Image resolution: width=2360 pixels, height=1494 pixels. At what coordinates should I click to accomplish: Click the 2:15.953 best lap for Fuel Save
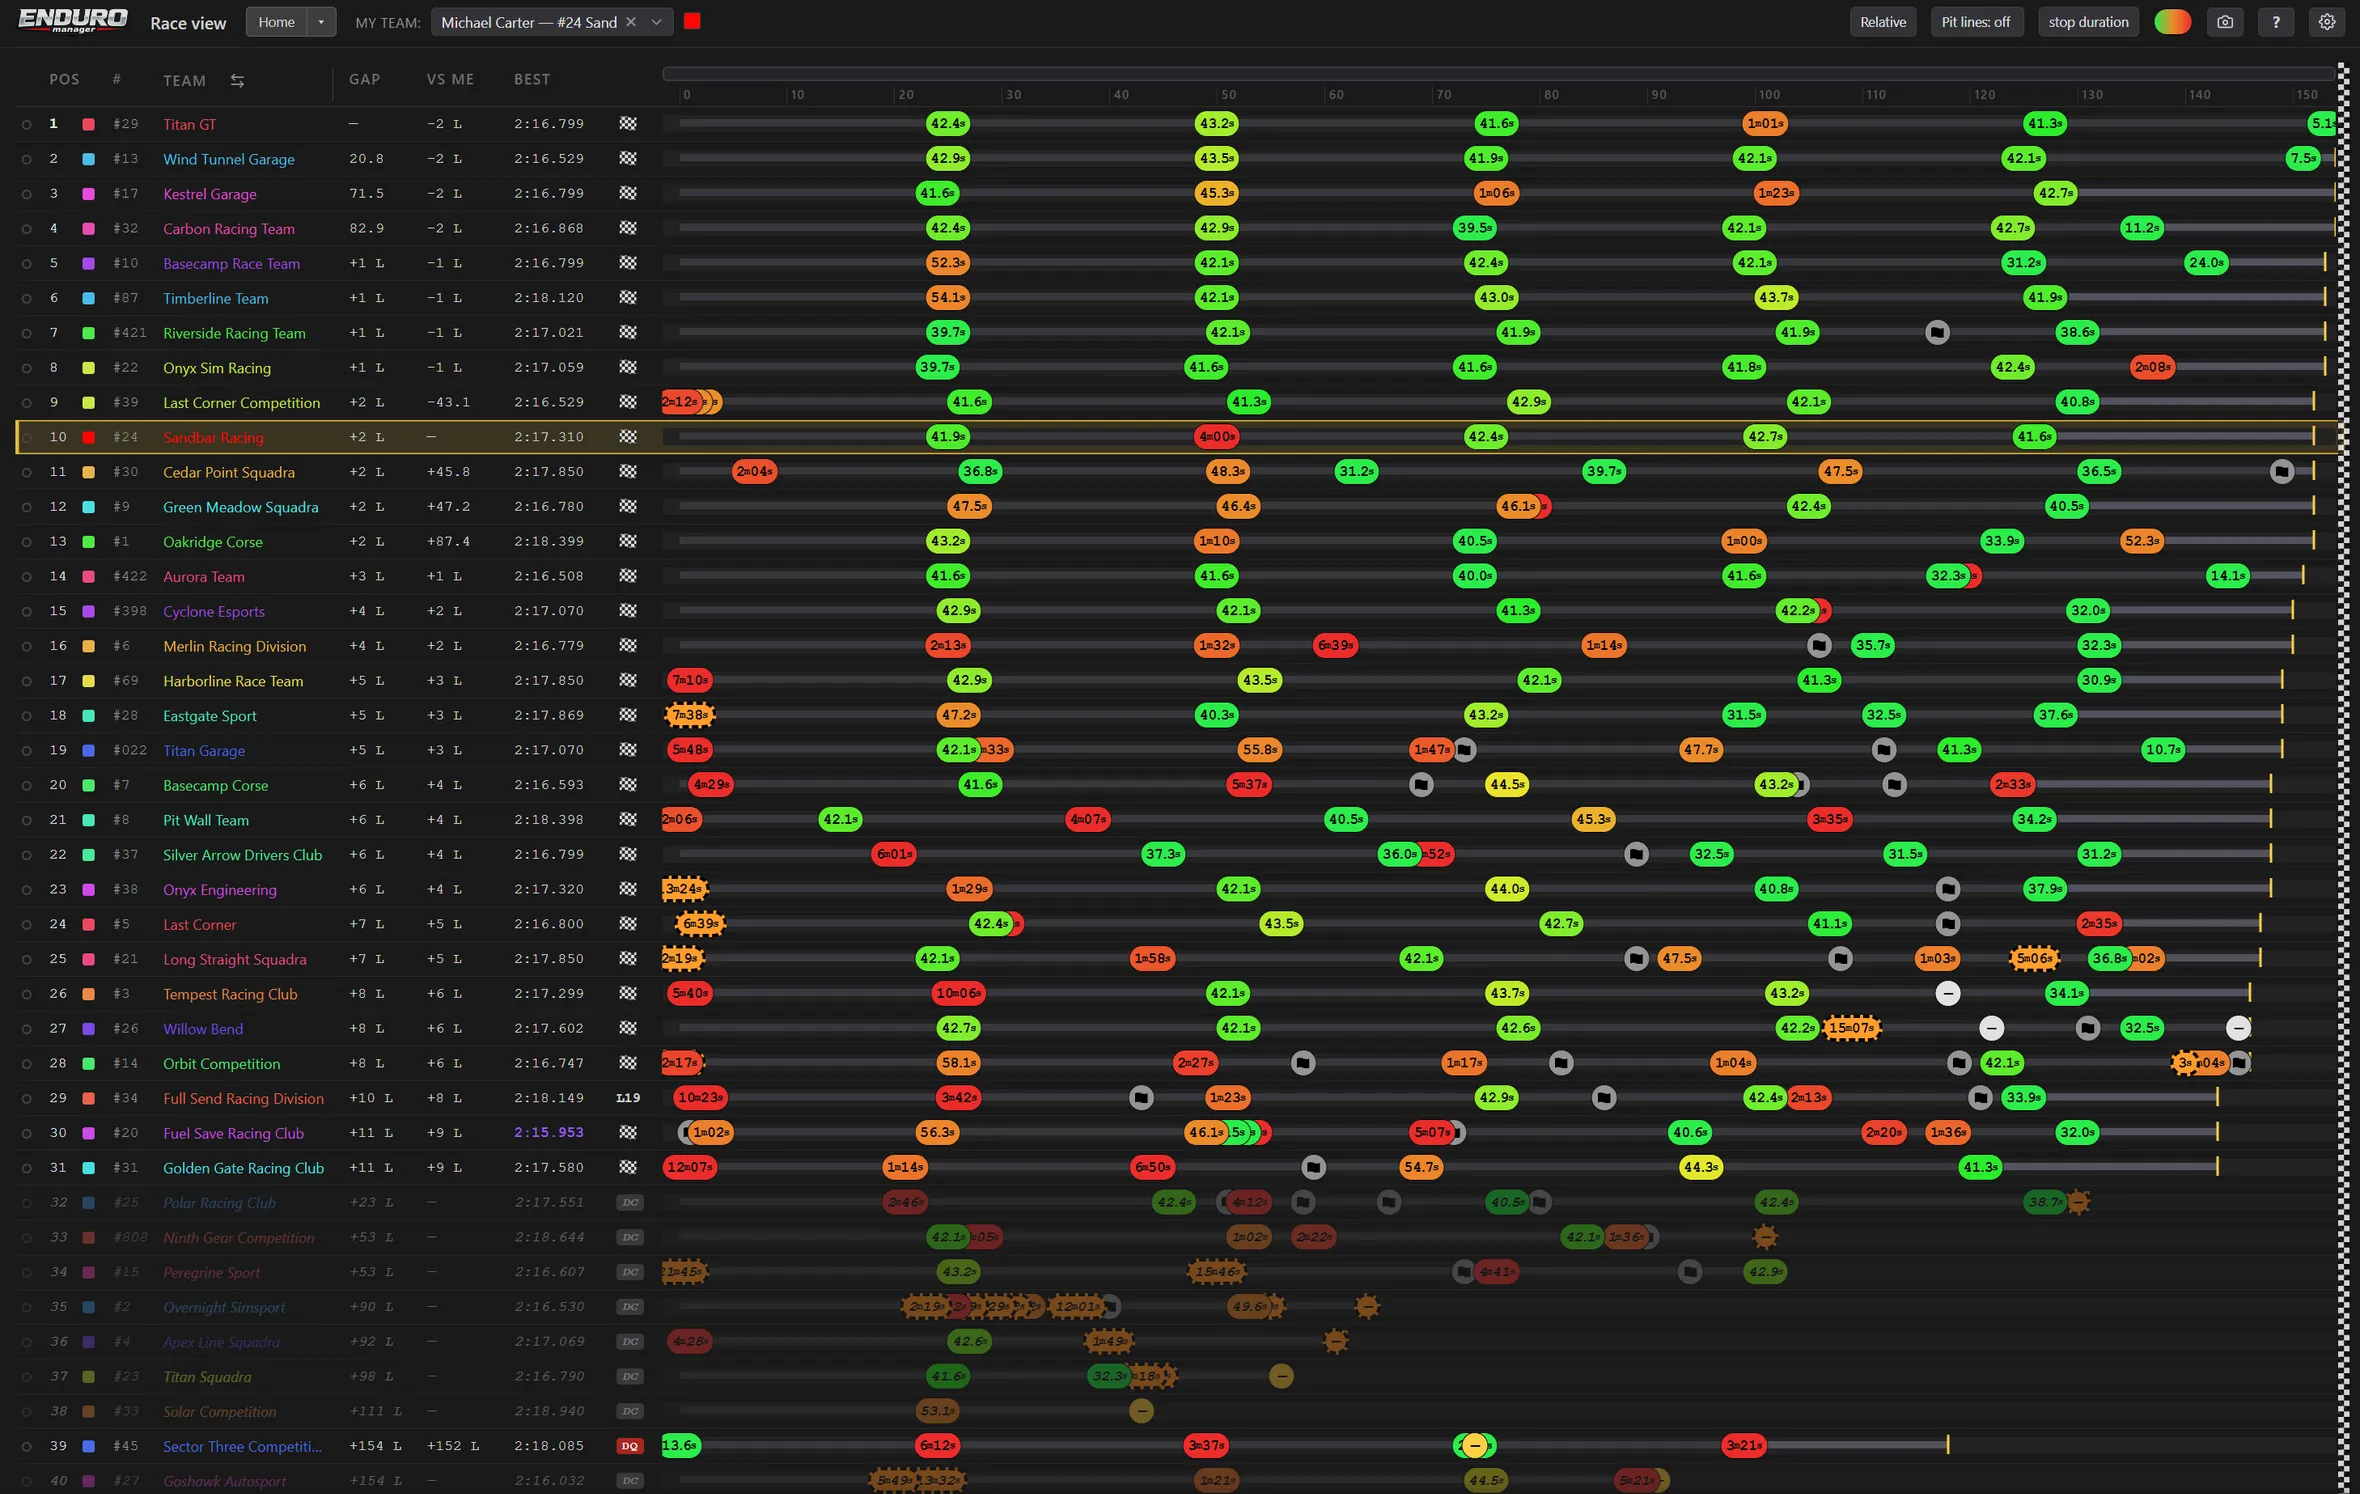(549, 1133)
